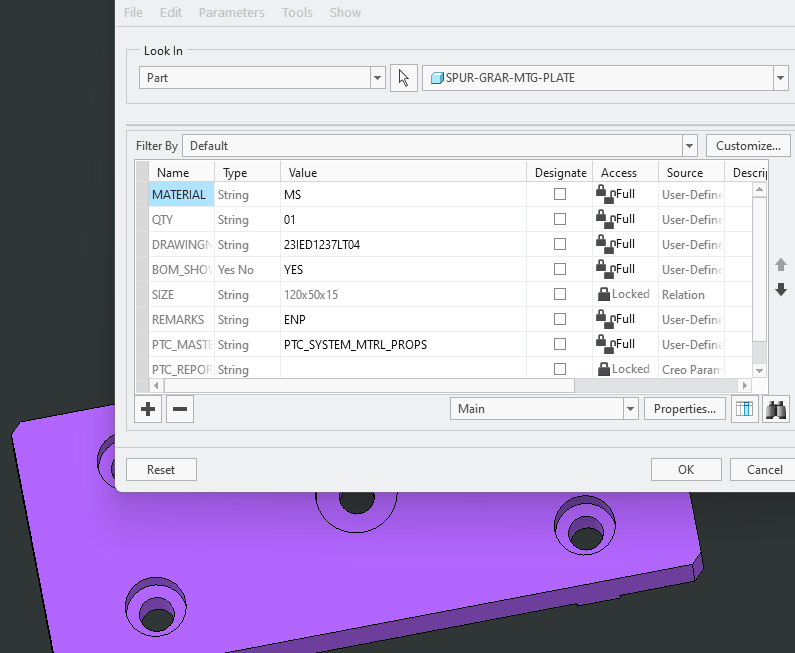
Task: Toggle Designate checkbox for PTC_MASTER row
Action: [560, 344]
